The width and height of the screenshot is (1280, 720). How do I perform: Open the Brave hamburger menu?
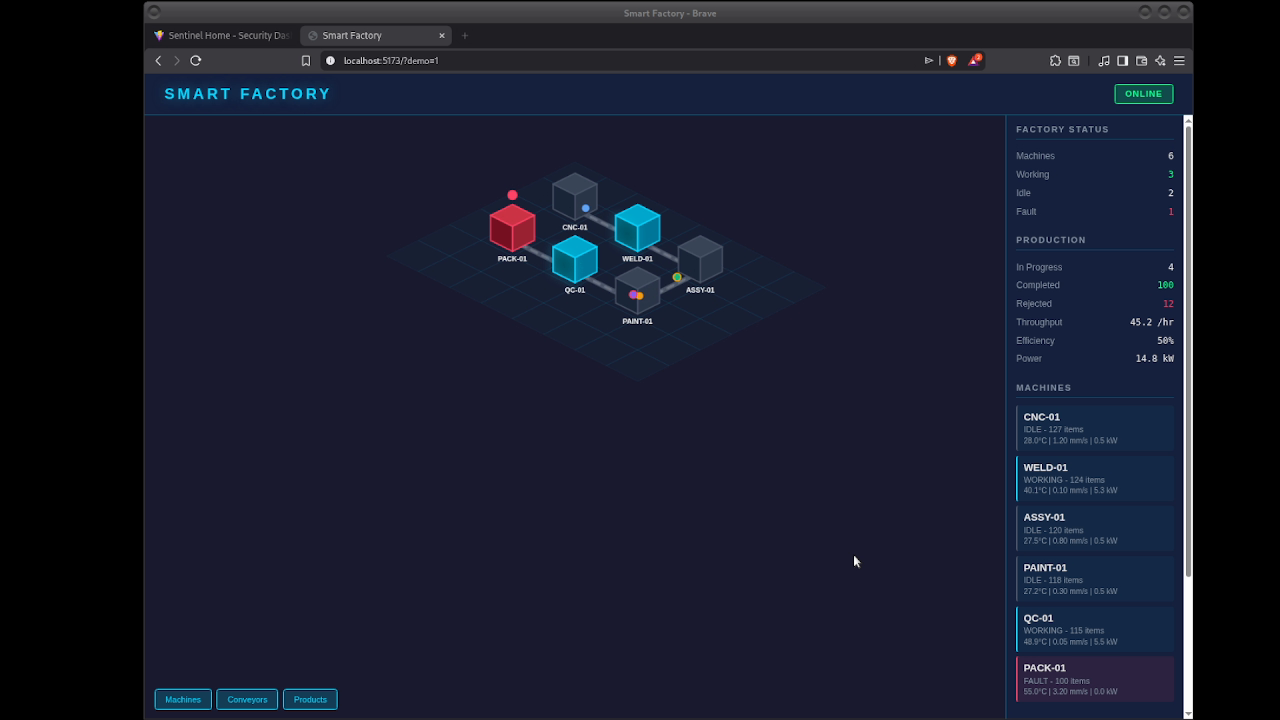(x=1179, y=61)
